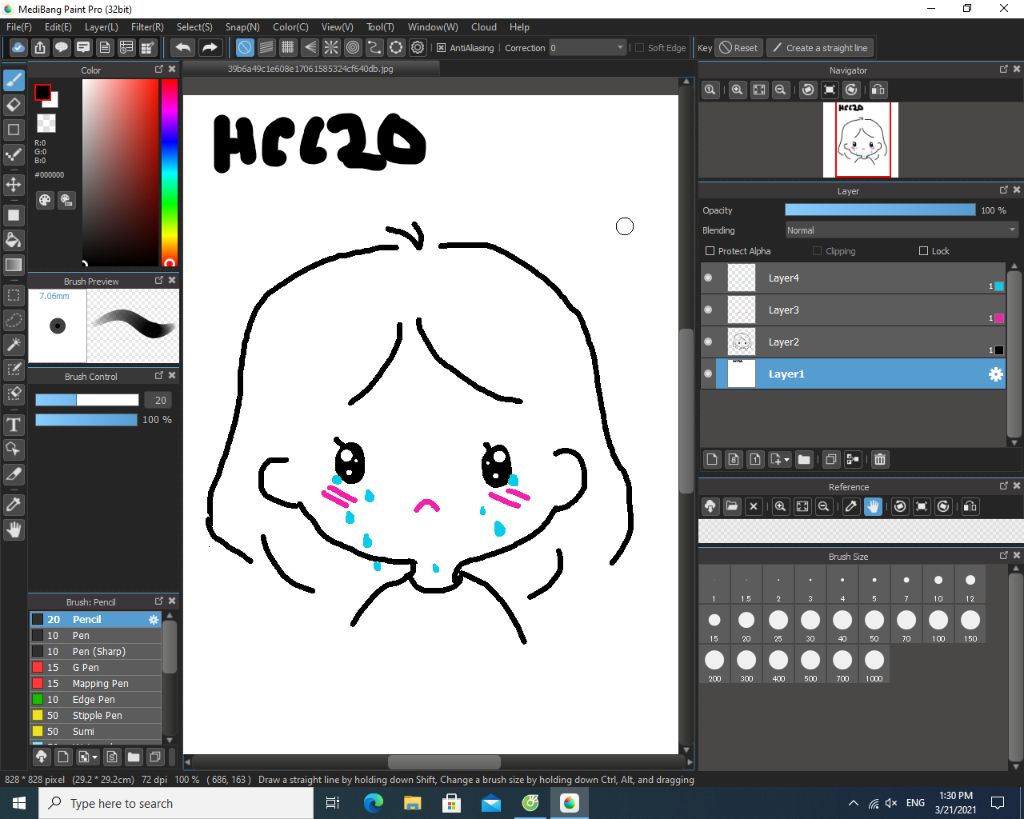Viewport: 1024px width, 819px height.
Task: Adjust the brush size slider
Action: click(x=87, y=400)
